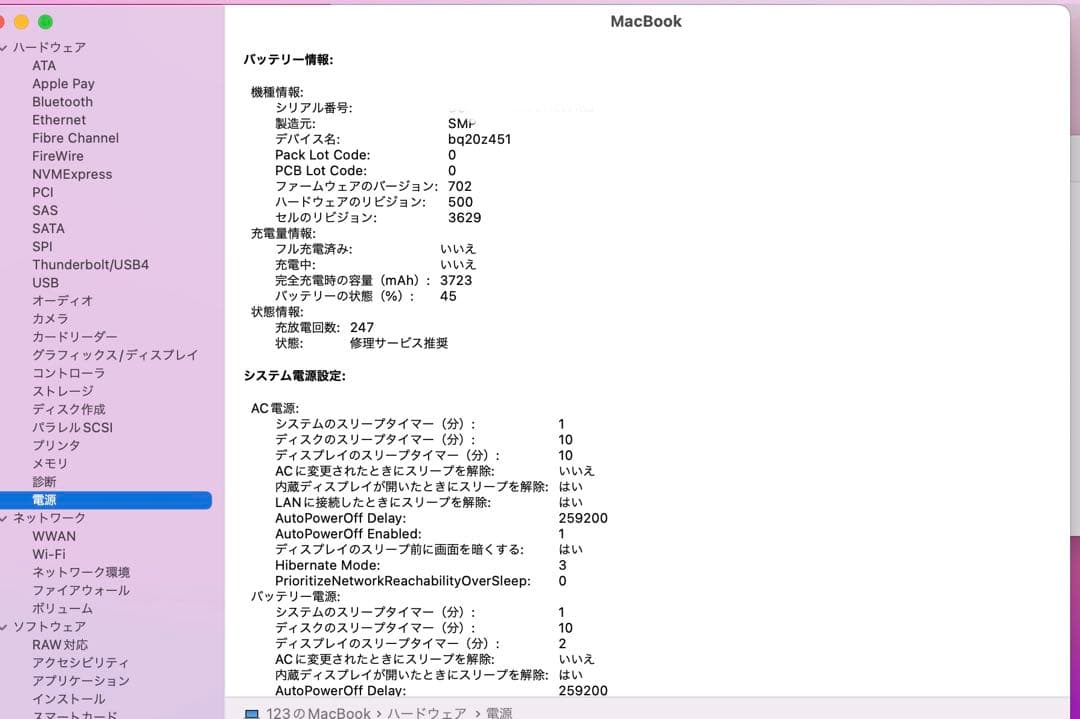Select ネットワーク環境 in the sidebar
Viewport: 1080px width, 719px height.
coord(81,572)
